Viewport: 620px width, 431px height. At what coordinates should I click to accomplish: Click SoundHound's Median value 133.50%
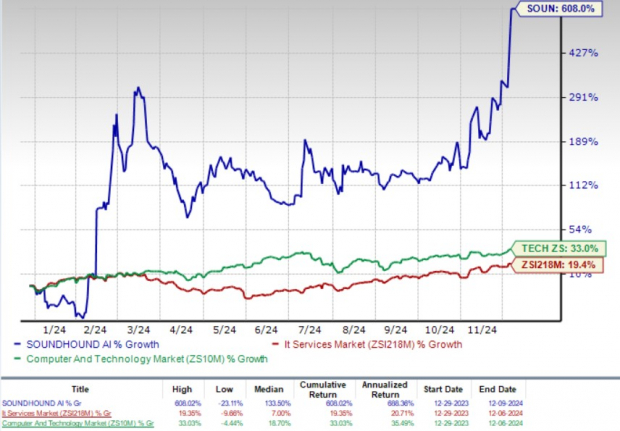point(278,404)
